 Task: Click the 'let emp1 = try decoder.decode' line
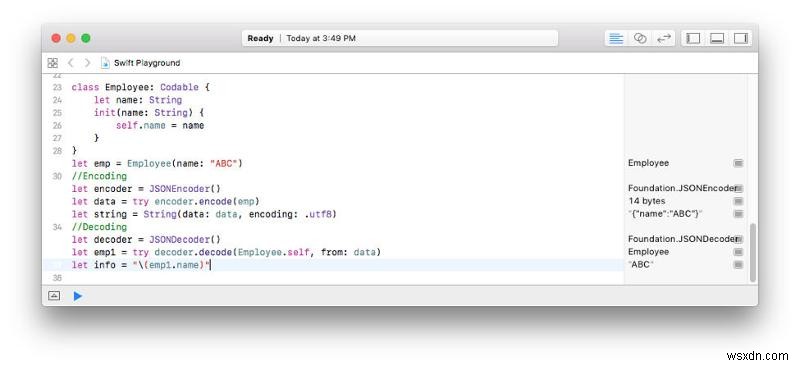pyautogui.click(x=227, y=252)
